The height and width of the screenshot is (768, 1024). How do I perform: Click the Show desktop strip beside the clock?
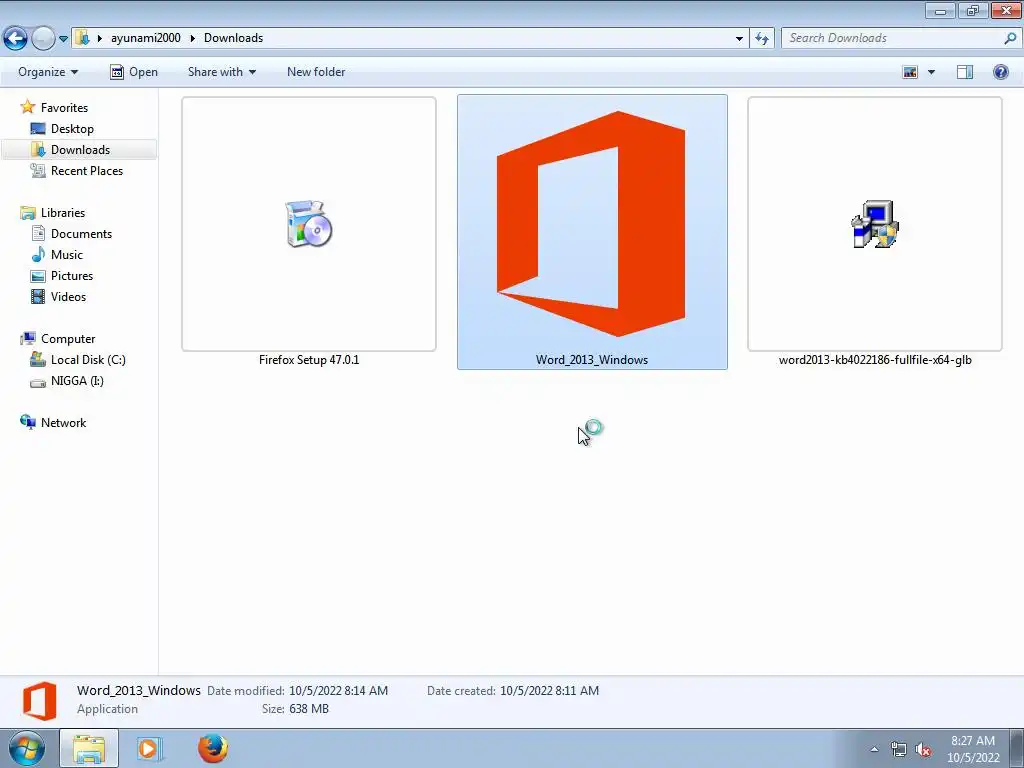(1016, 748)
